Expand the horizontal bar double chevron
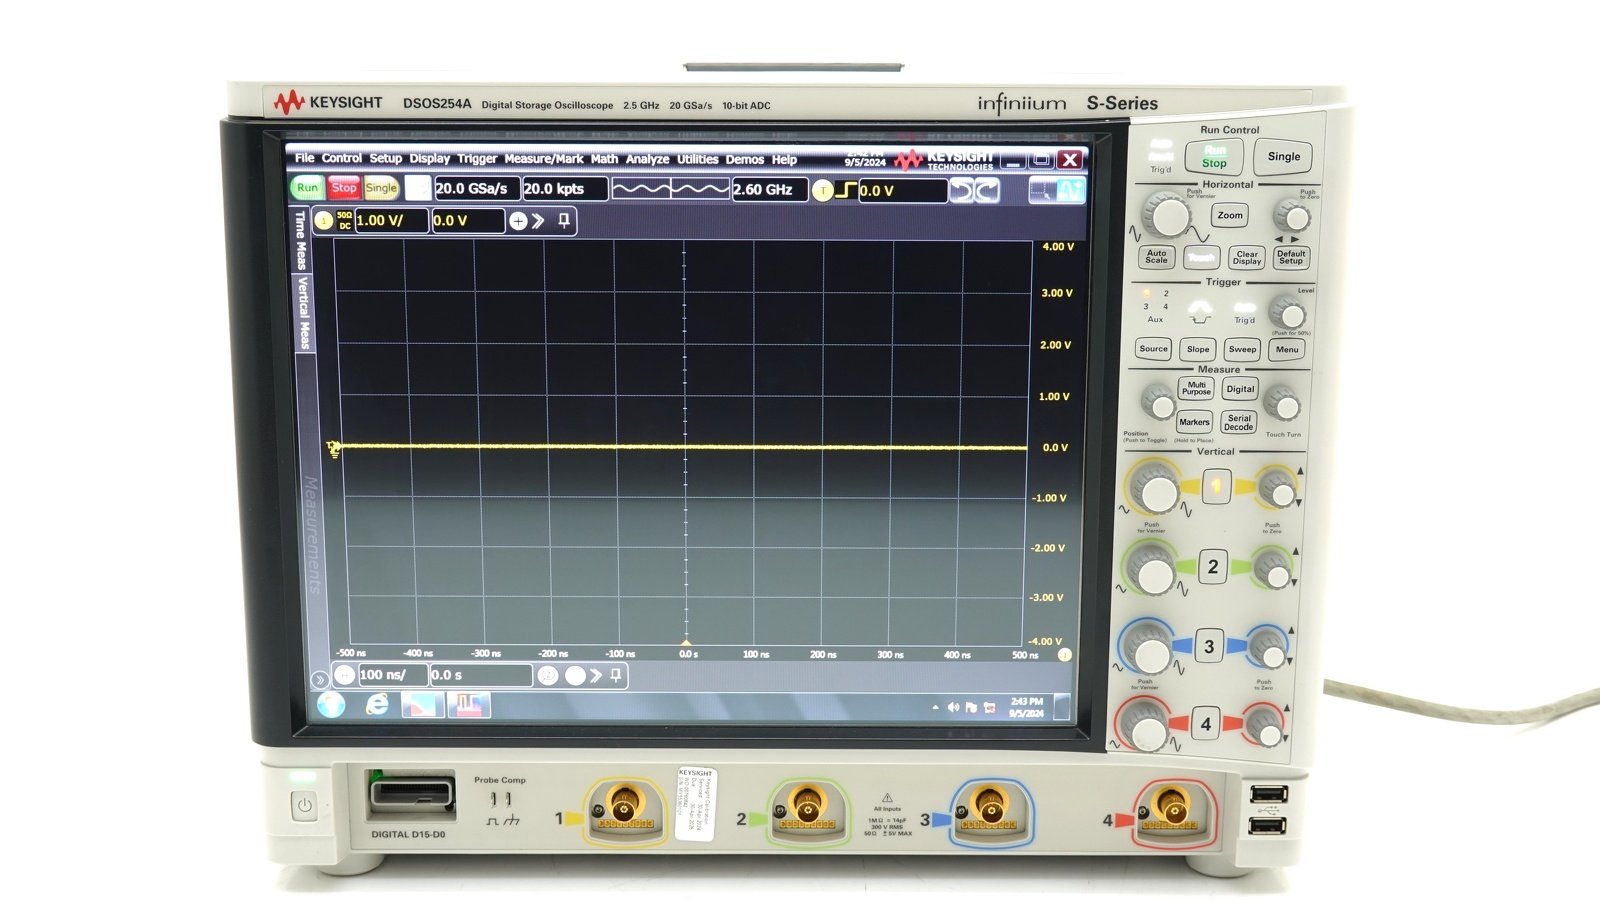Viewport: 1600px width, 901px height. (596, 676)
